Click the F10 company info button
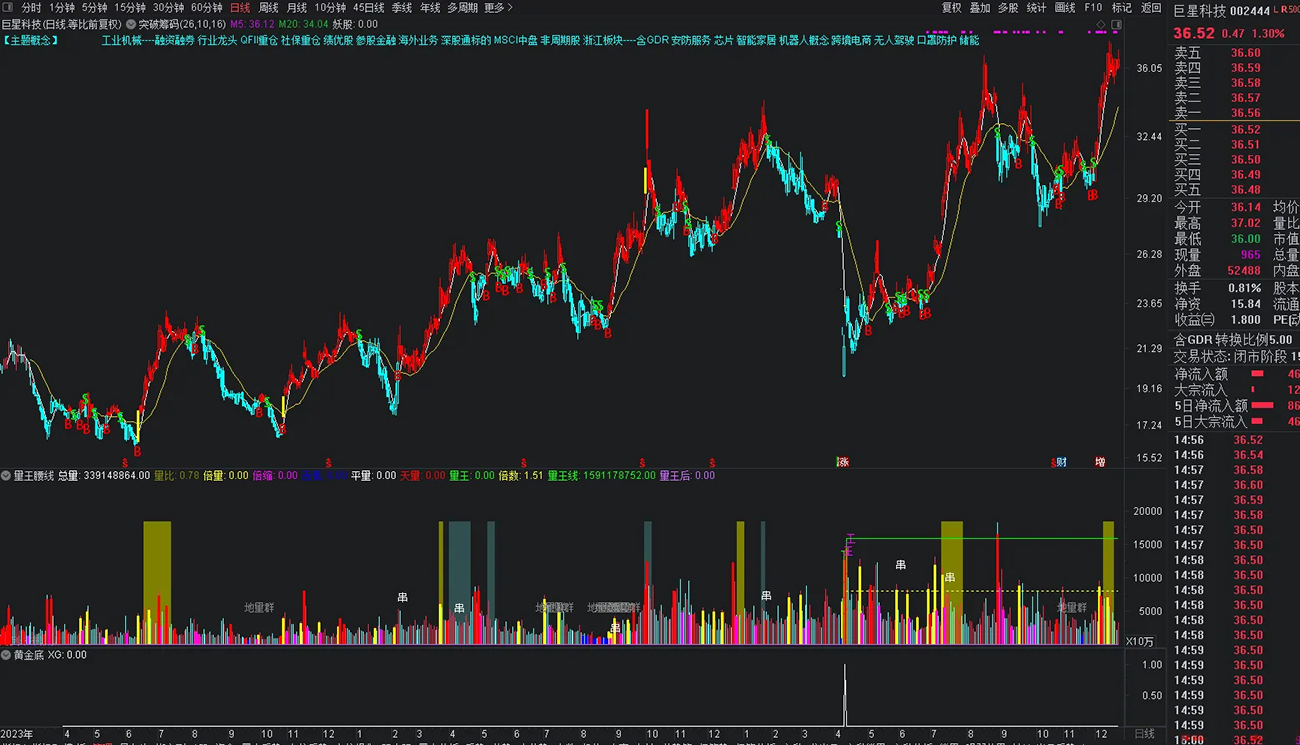 (1093, 8)
